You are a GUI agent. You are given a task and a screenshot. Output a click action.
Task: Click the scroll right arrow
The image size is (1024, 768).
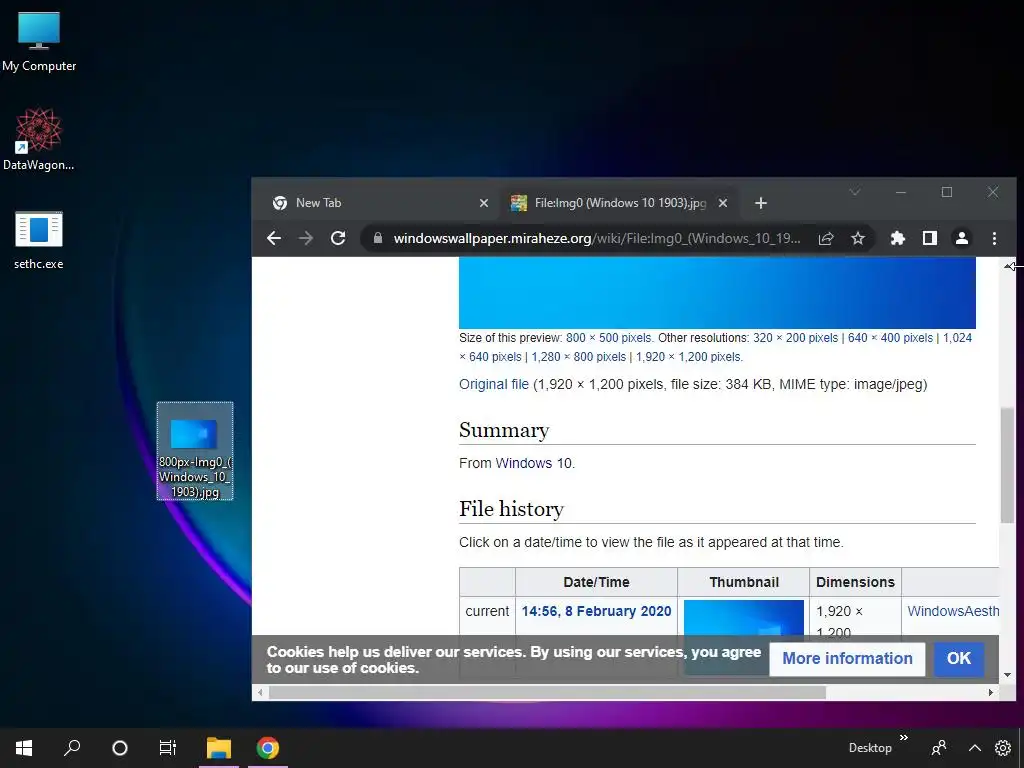(991, 692)
